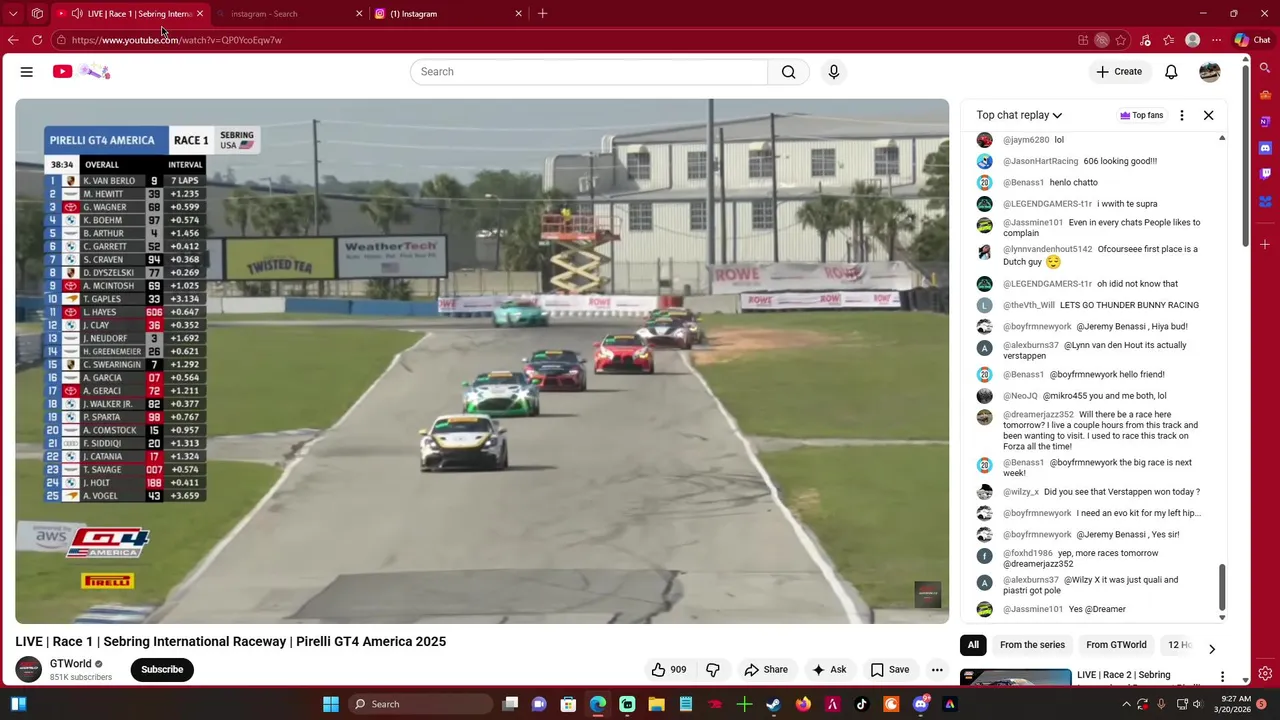Open Edge settings and more menu
The height and width of the screenshot is (720, 1280).
1216,40
